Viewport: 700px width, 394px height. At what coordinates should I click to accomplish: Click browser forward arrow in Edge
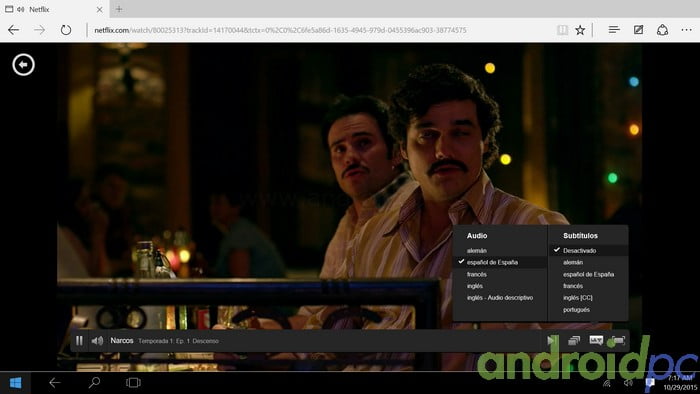coord(40,30)
